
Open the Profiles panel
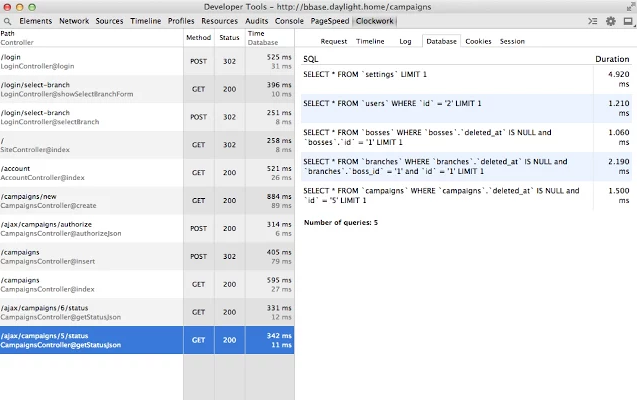pyautogui.click(x=181, y=21)
